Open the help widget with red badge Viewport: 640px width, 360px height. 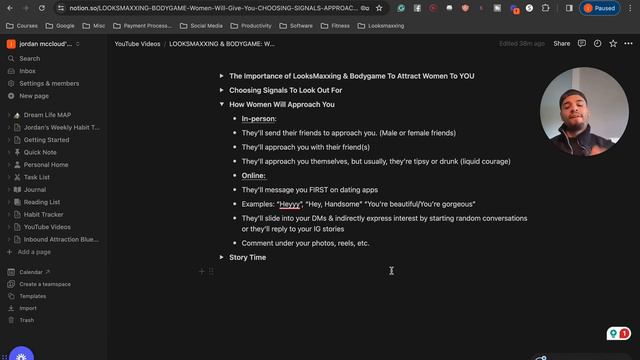pos(618,333)
